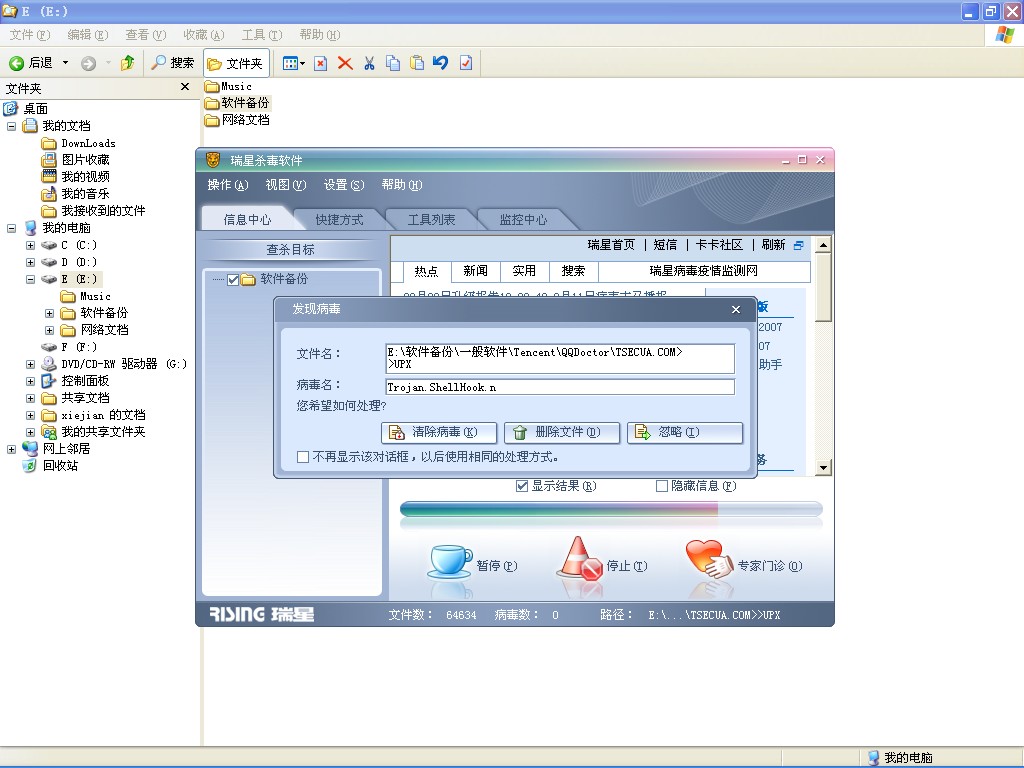Select 回收站 recycle bin in tree
This screenshot has width=1024, height=768.
coord(60,466)
